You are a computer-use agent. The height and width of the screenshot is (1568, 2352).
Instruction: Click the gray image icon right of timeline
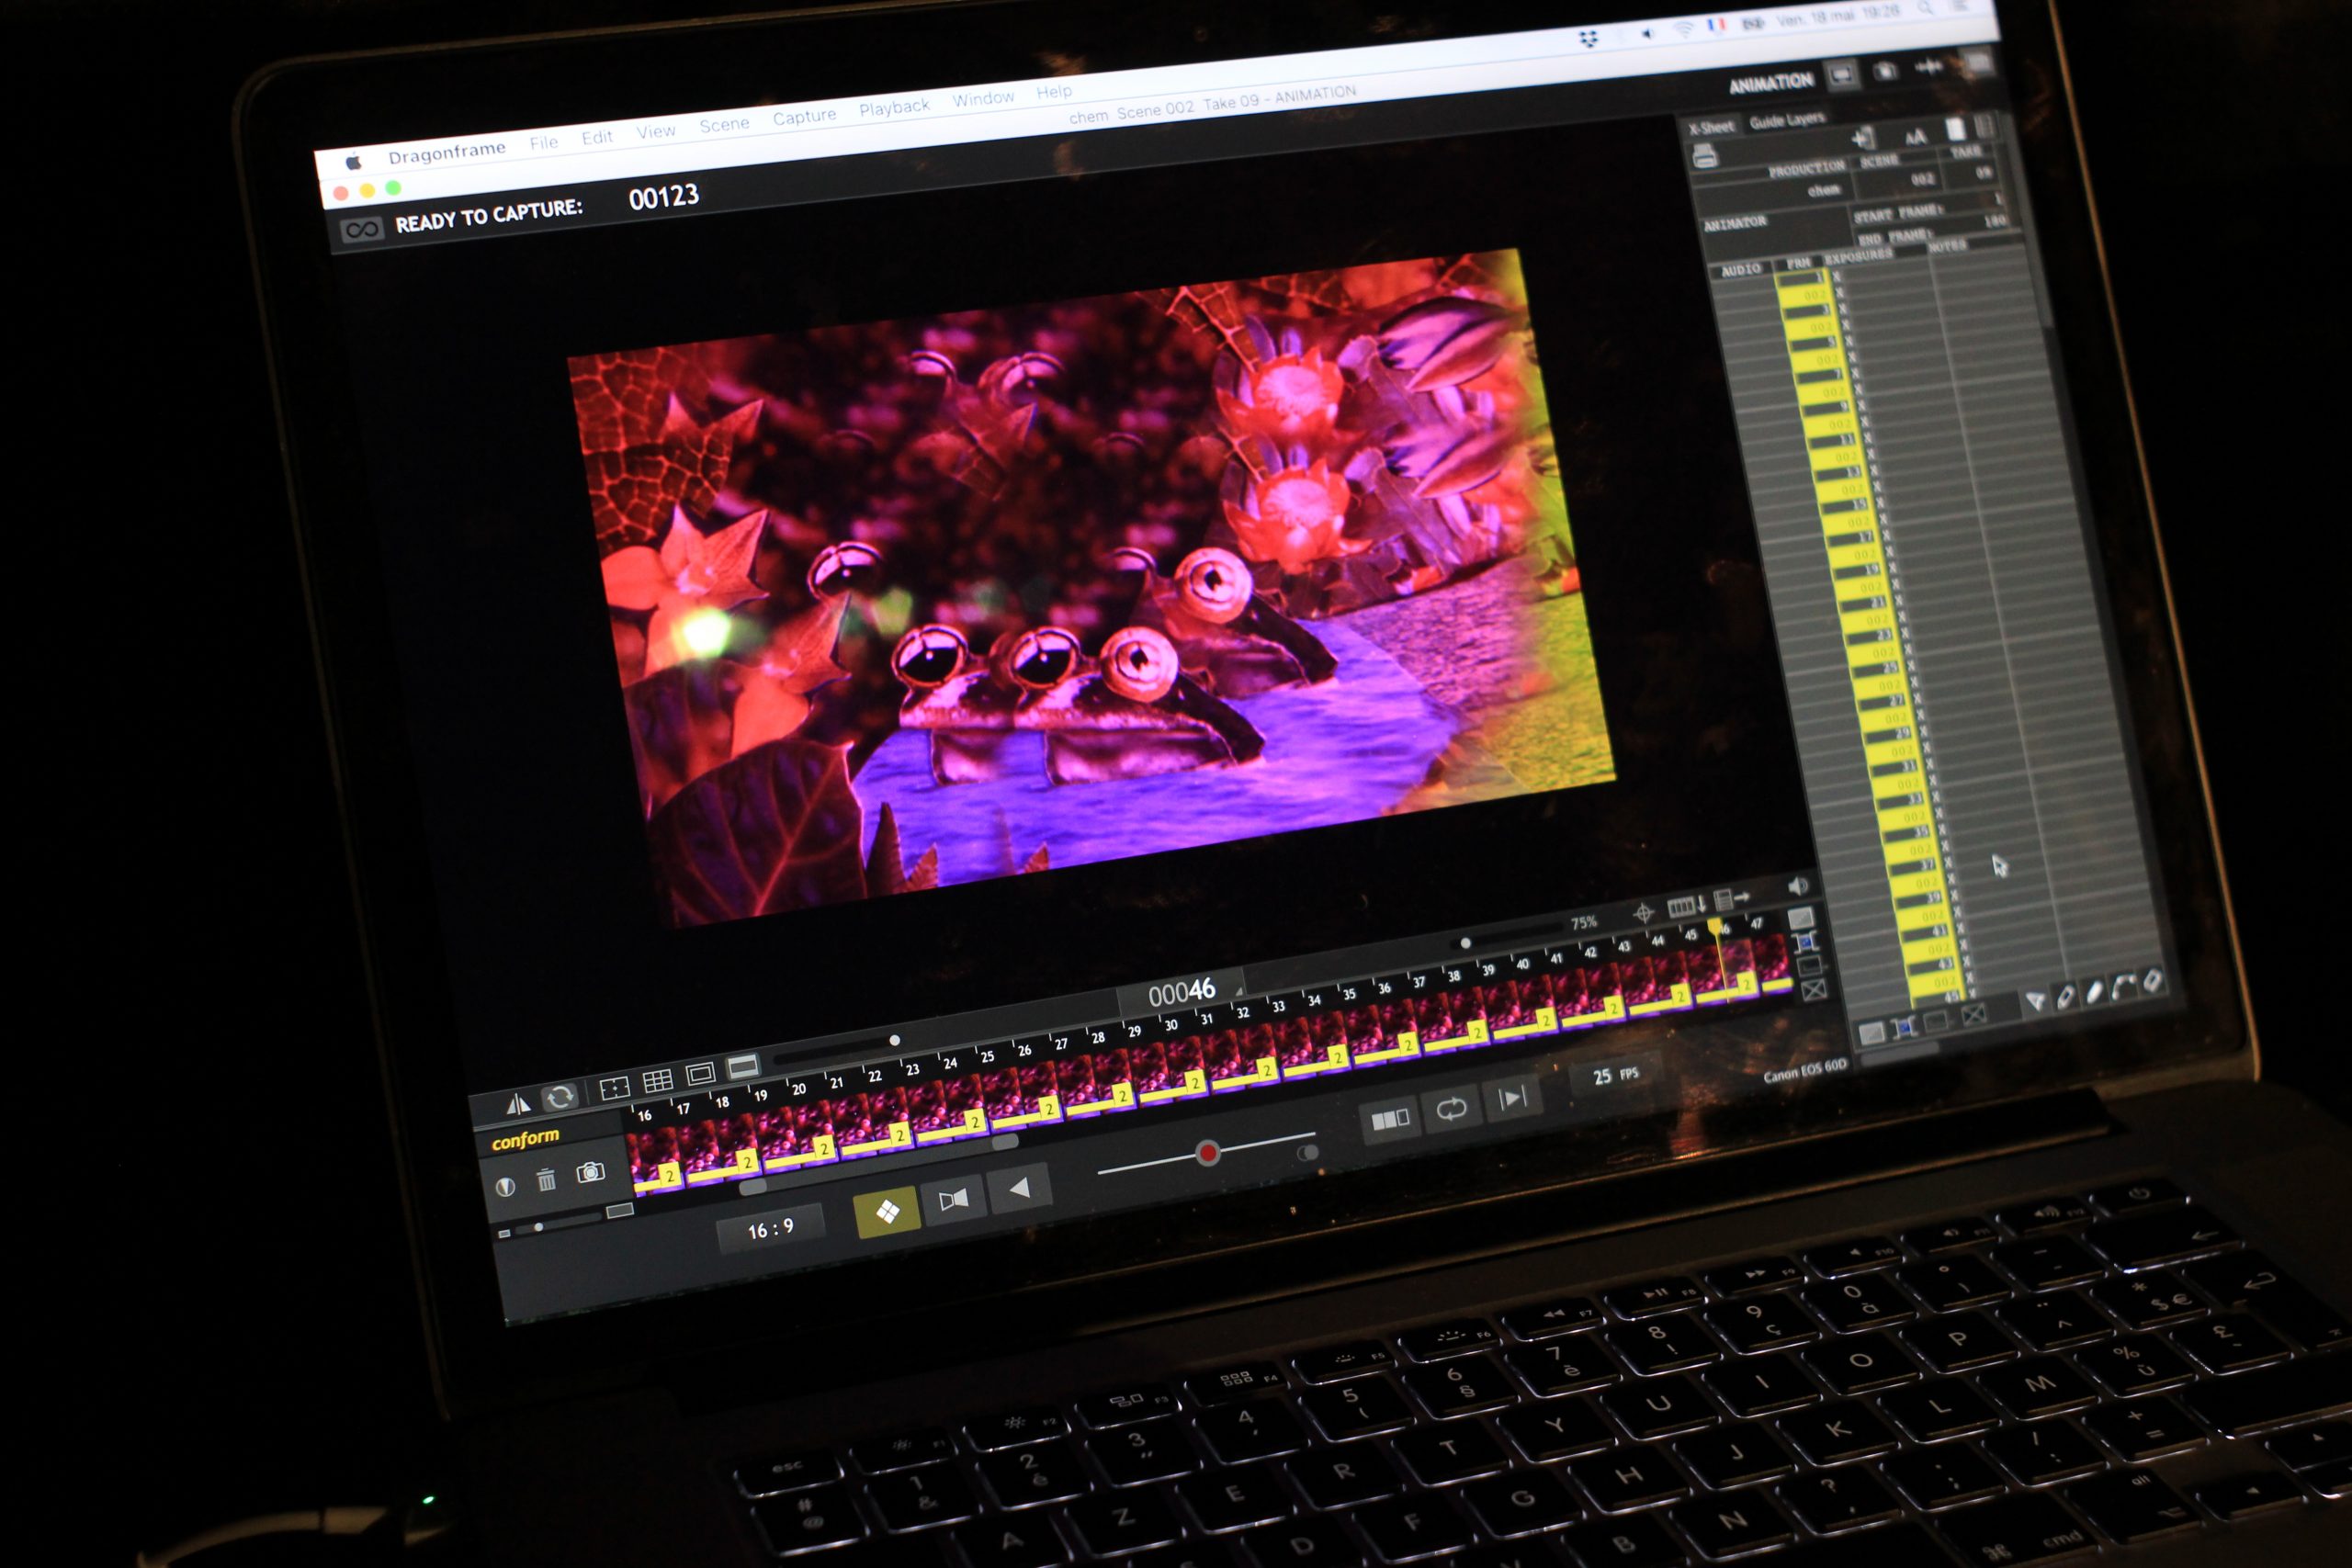pos(1801,918)
